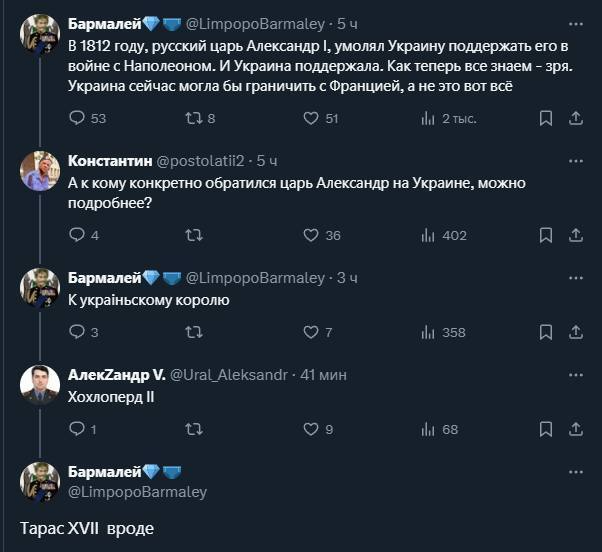Retweet the first tweet with 8 reposts
The height and width of the screenshot is (552, 602).
(194, 119)
